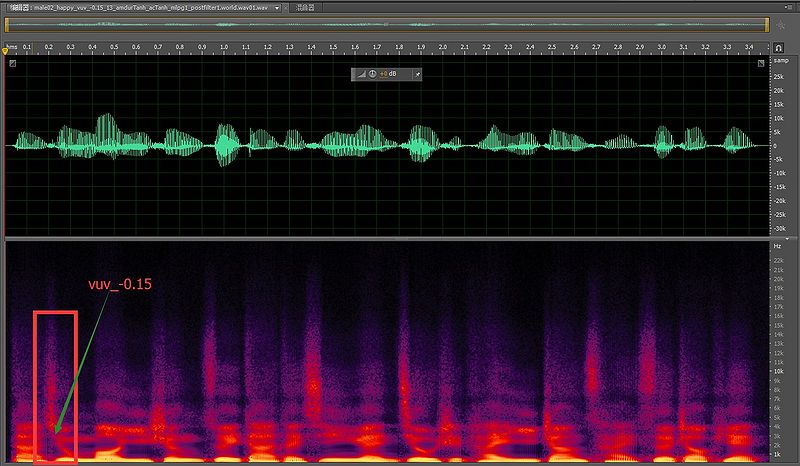Screen dimensions: 800x466
Task: Click the fade-out handle at waveform top-right
Action: [x=761, y=64]
